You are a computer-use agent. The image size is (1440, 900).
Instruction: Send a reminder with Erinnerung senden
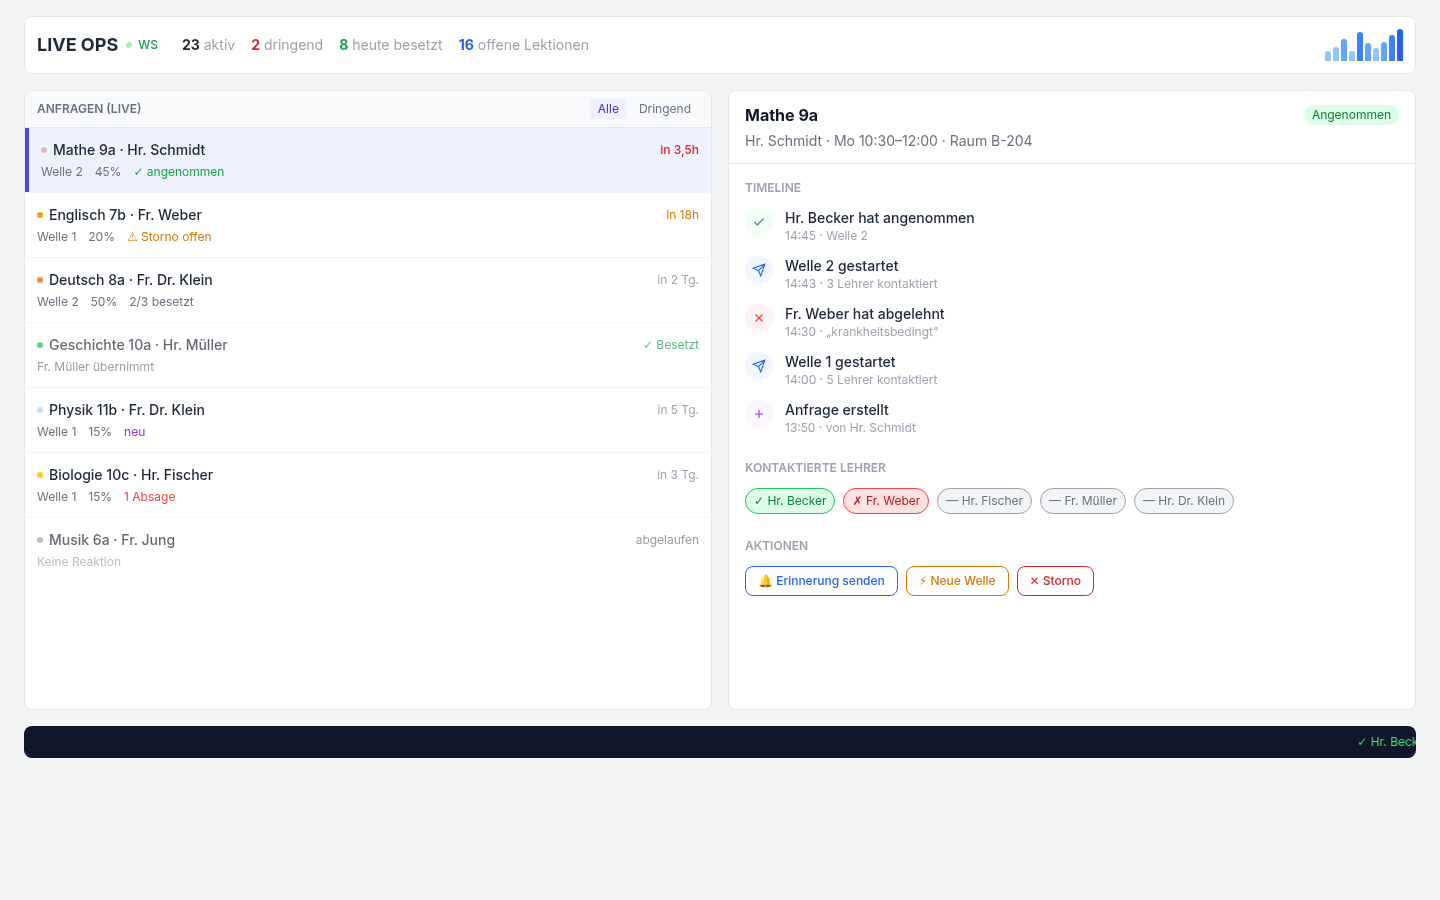tap(821, 581)
